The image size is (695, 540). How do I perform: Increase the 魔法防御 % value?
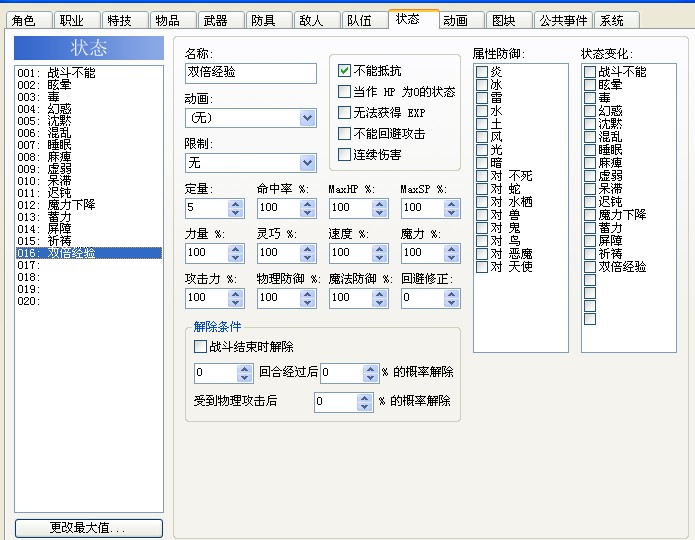point(379,294)
